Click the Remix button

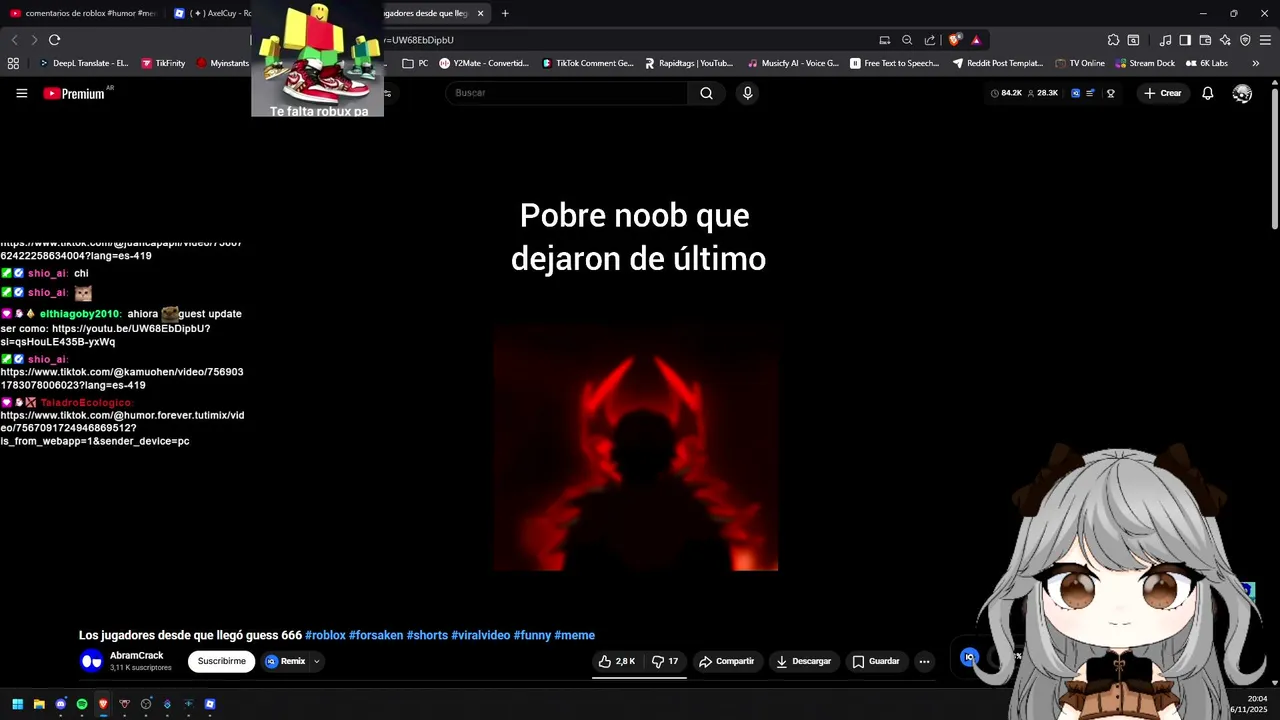click(x=285, y=661)
